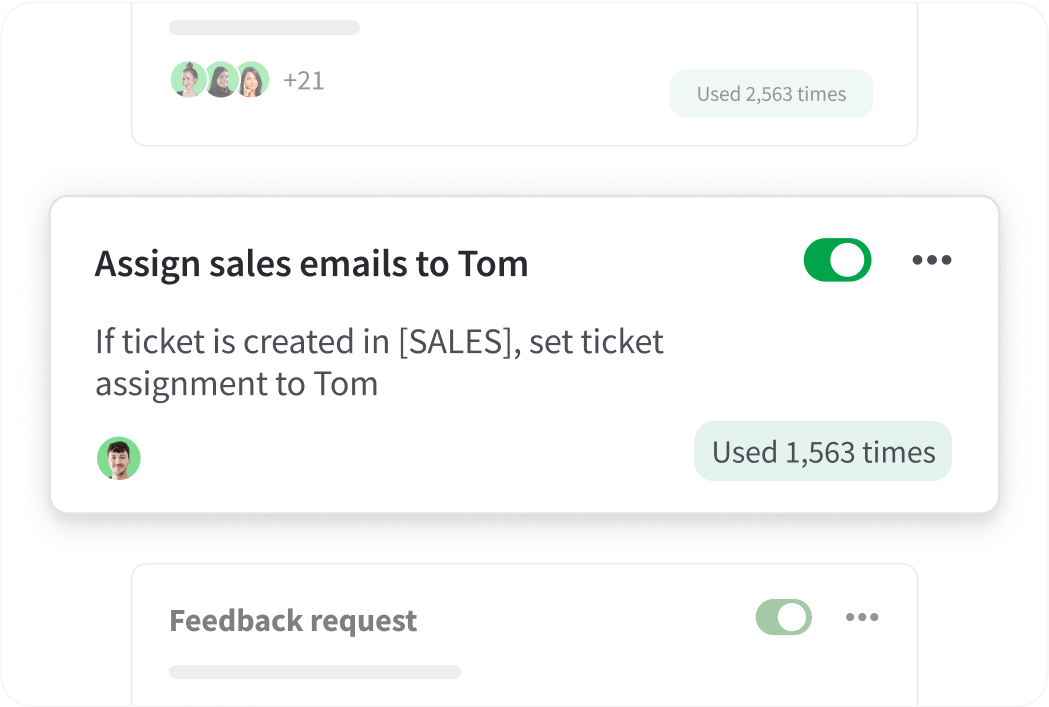Click the Used 1,563 times badge
This screenshot has width=1049, height=707.
coord(822,451)
